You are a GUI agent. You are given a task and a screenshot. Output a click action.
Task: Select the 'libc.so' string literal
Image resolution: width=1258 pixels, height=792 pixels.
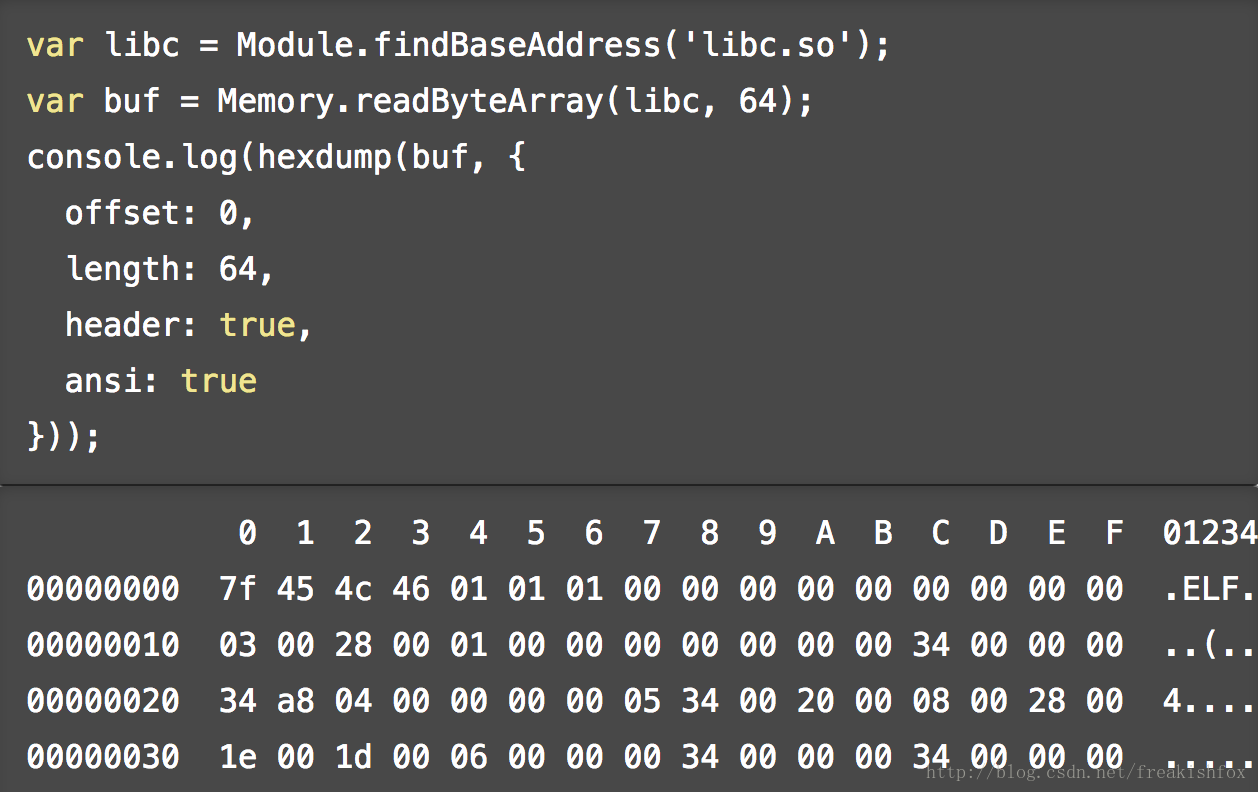[x=769, y=45]
